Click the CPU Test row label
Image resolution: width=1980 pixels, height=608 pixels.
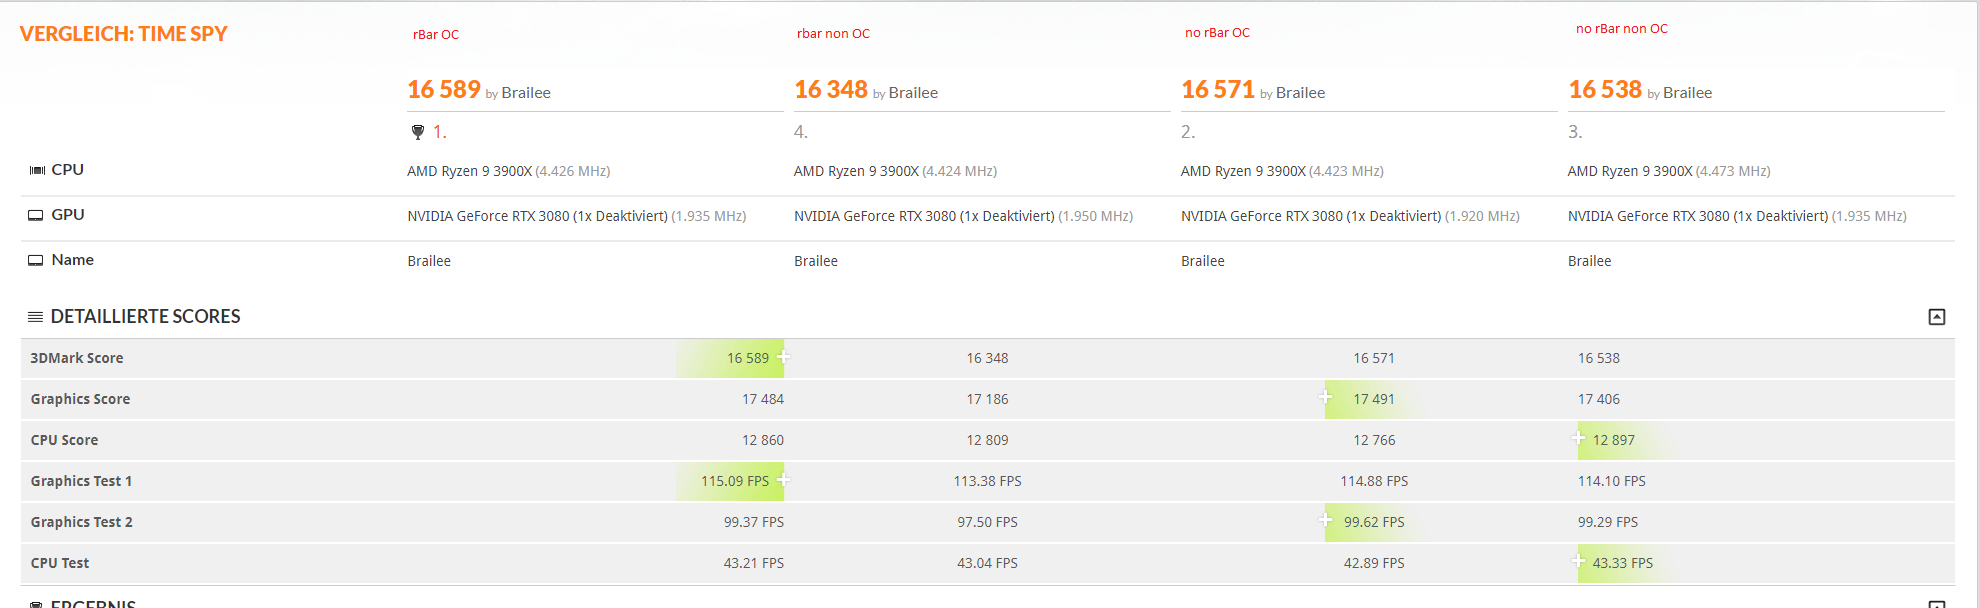tap(60, 563)
